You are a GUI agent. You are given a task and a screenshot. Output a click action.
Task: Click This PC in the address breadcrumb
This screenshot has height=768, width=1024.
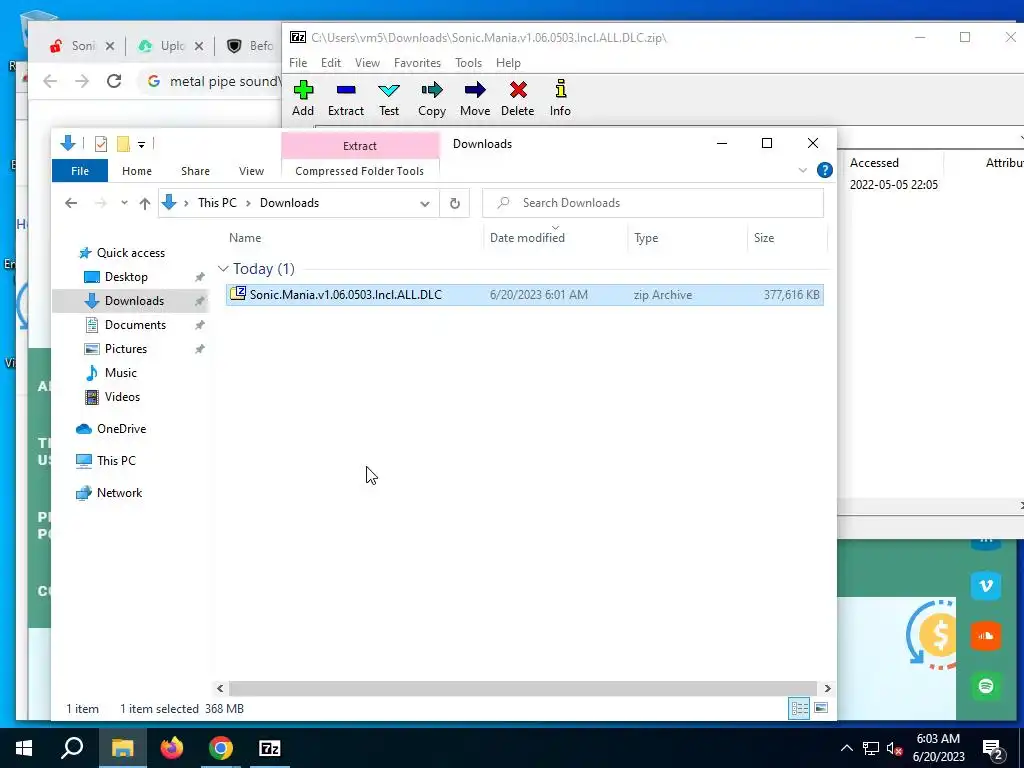tap(217, 202)
